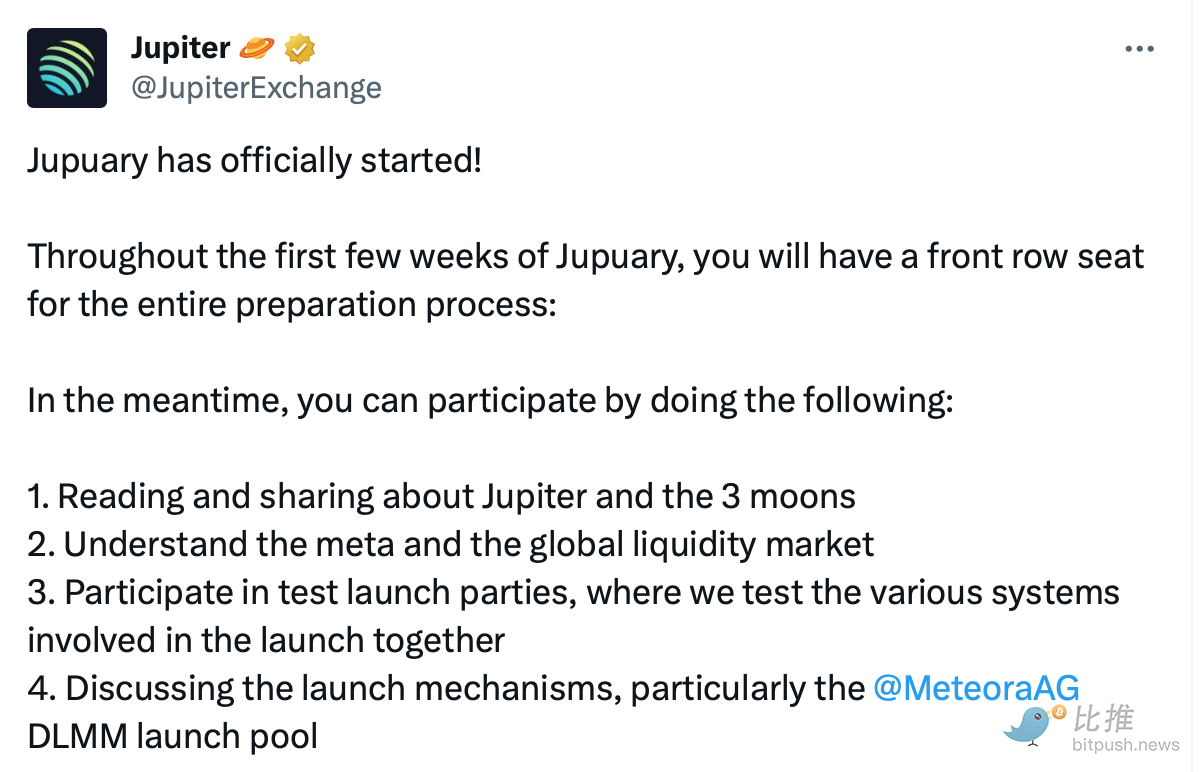
Task: Click the gold verified badge
Action: (x=301, y=47)
